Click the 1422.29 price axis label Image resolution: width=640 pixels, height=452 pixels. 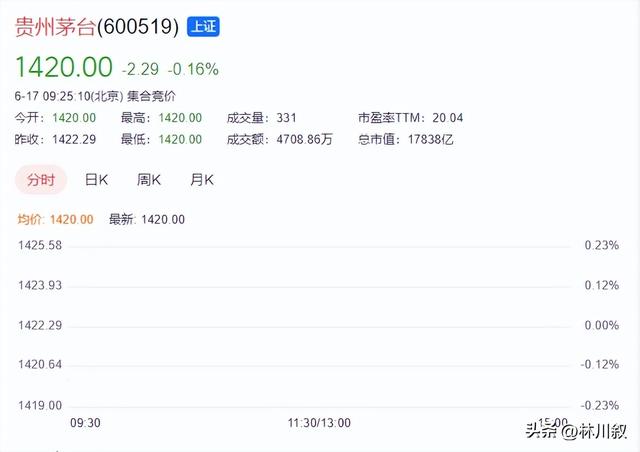[x=40, y=325]
